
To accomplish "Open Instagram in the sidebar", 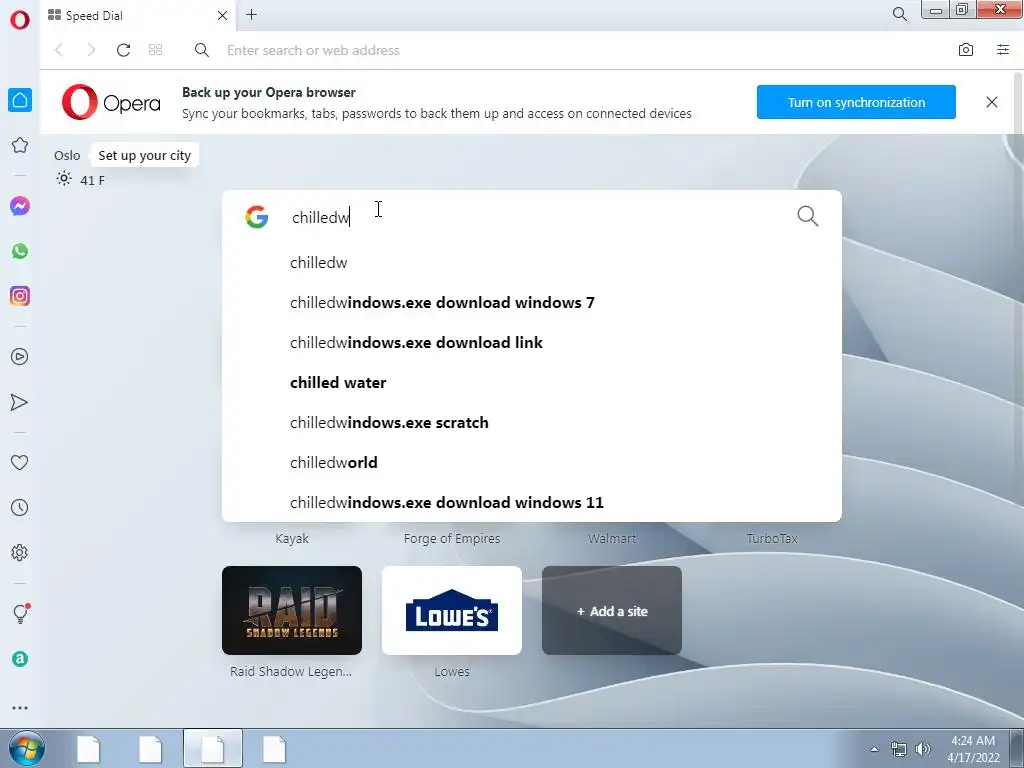I will click(20, 296).
